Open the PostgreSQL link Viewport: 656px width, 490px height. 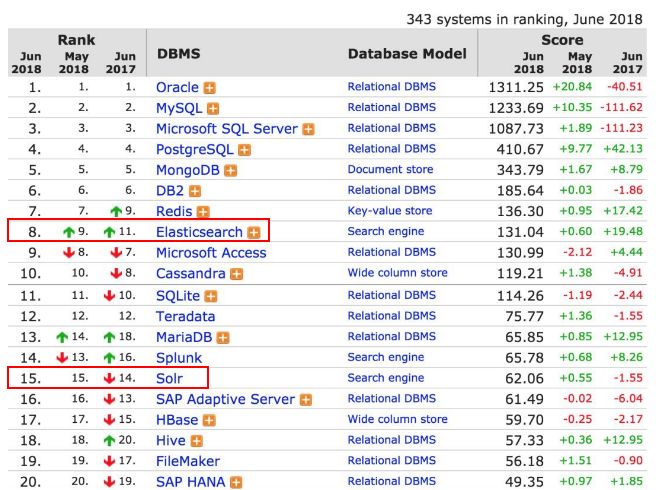pos(195,149)
